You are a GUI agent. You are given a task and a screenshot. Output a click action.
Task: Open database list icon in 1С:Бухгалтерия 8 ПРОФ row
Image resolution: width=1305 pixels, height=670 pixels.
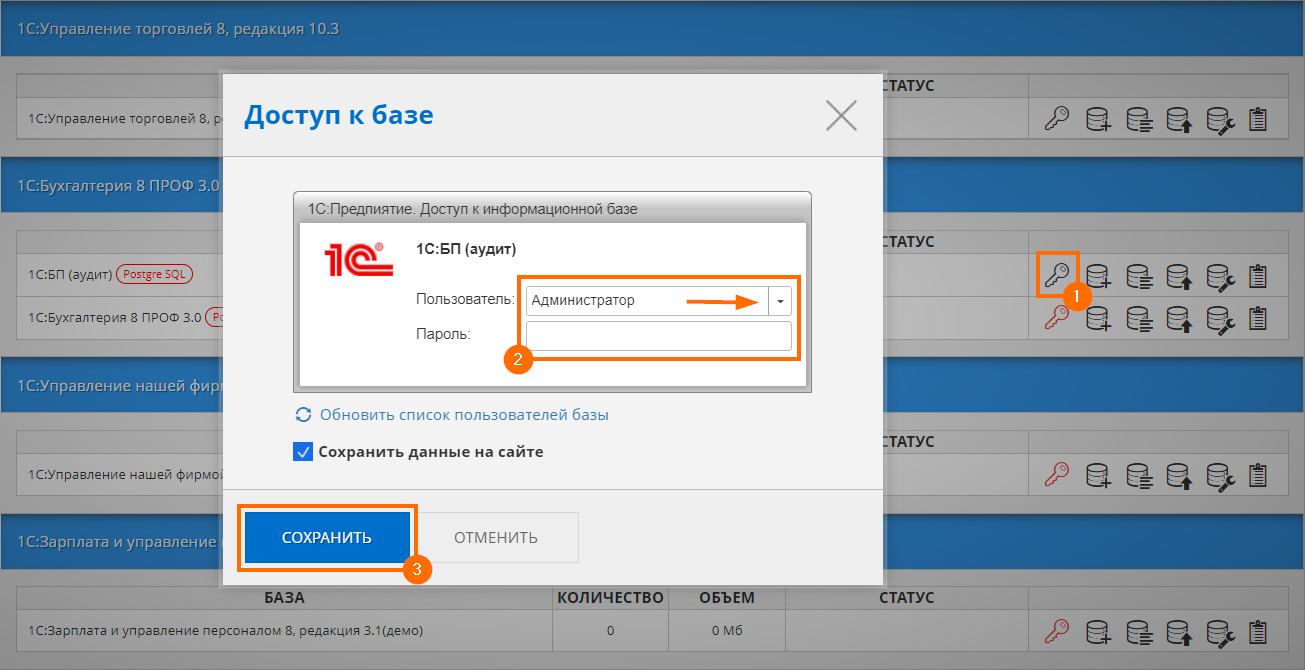tap(1139, 318)
